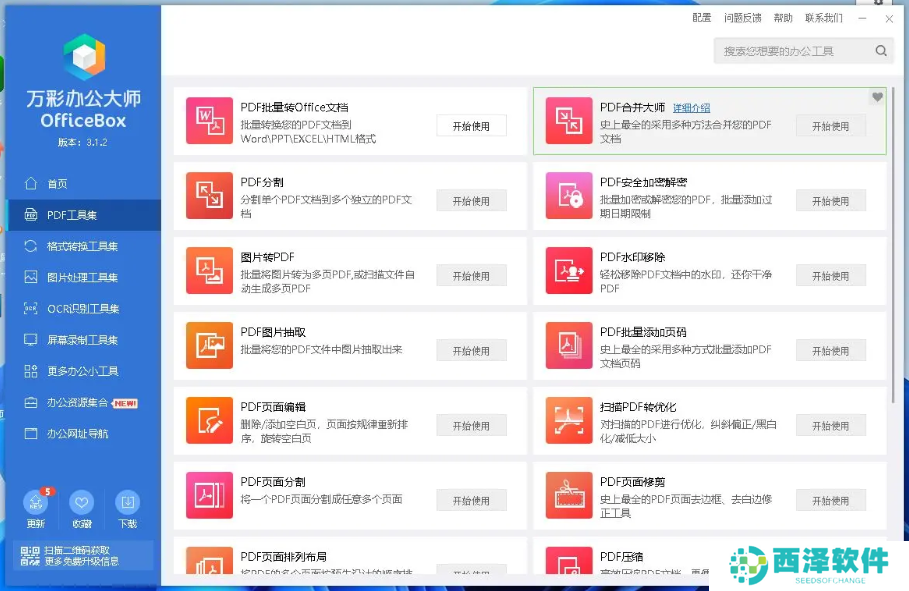Click the 图片转PDF tool icon
The image size is (909, 591).
[209, 270]
